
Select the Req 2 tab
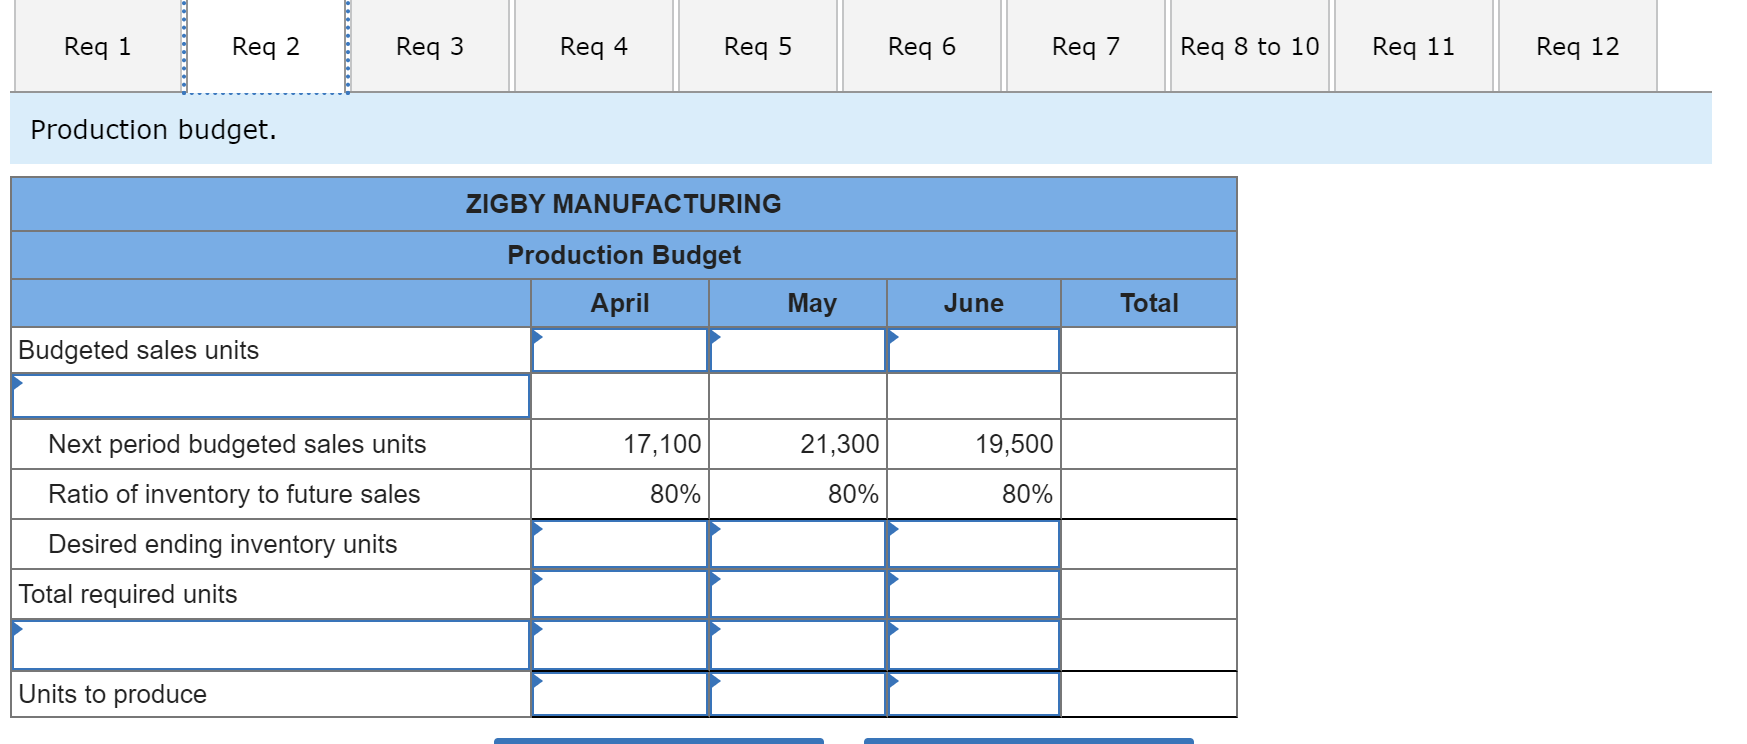coord(266,46)
